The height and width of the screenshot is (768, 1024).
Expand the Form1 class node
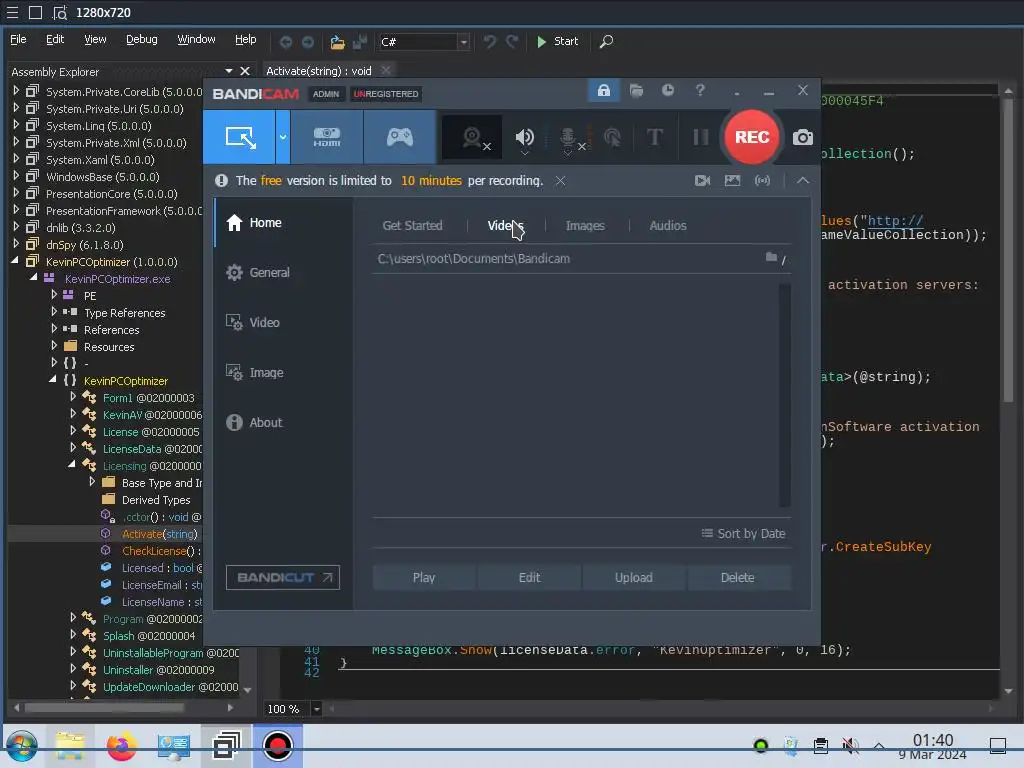point(73,397)
